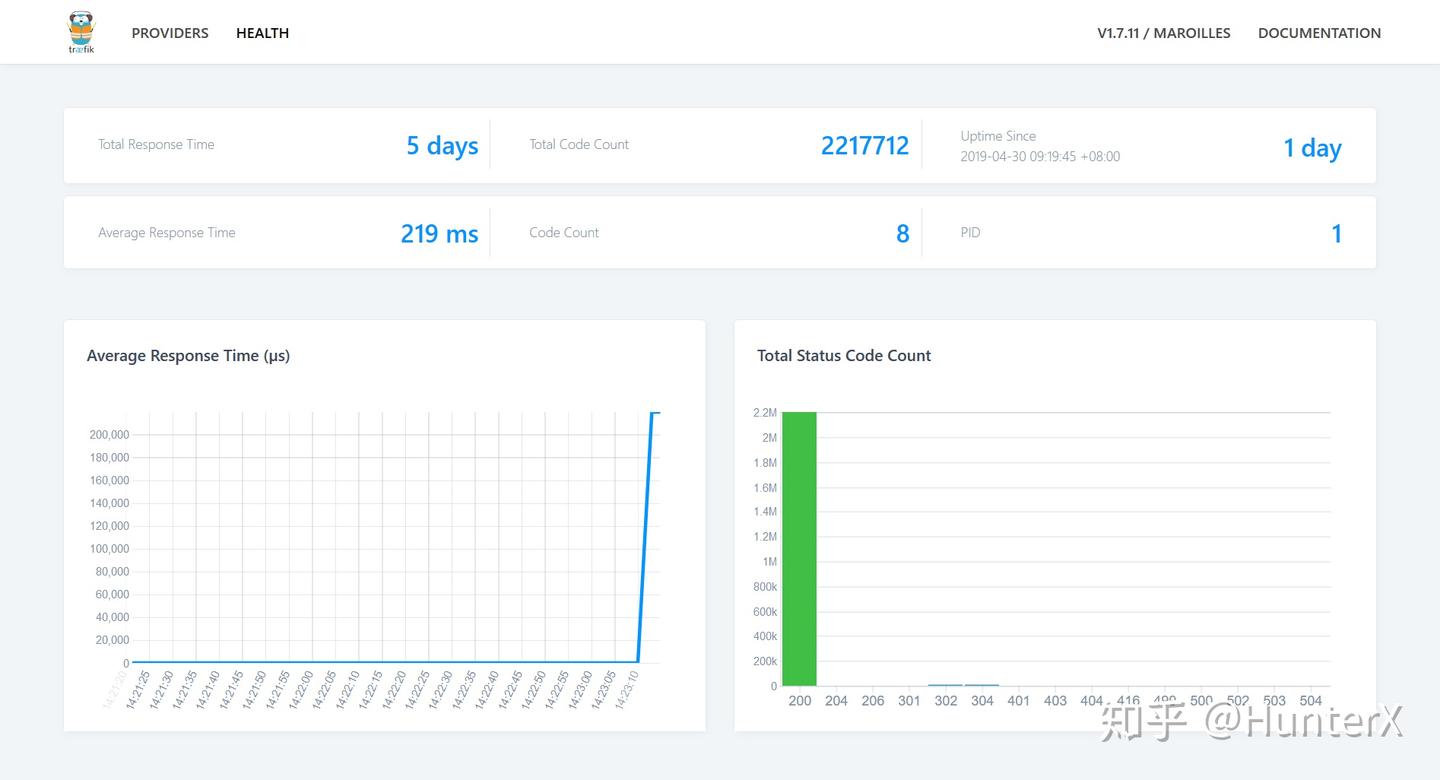Click the Total Status Code Count title
Image resolution: width=1440 pixels, height=780 pixels.
(x=844, y=355)
